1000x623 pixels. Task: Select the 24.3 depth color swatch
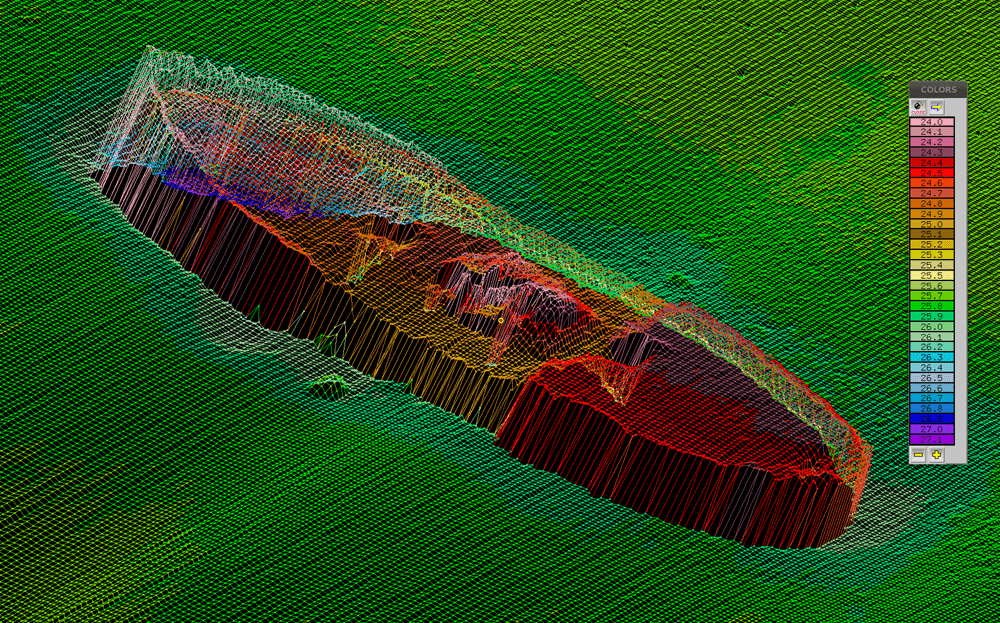click(x=932, y=153)
